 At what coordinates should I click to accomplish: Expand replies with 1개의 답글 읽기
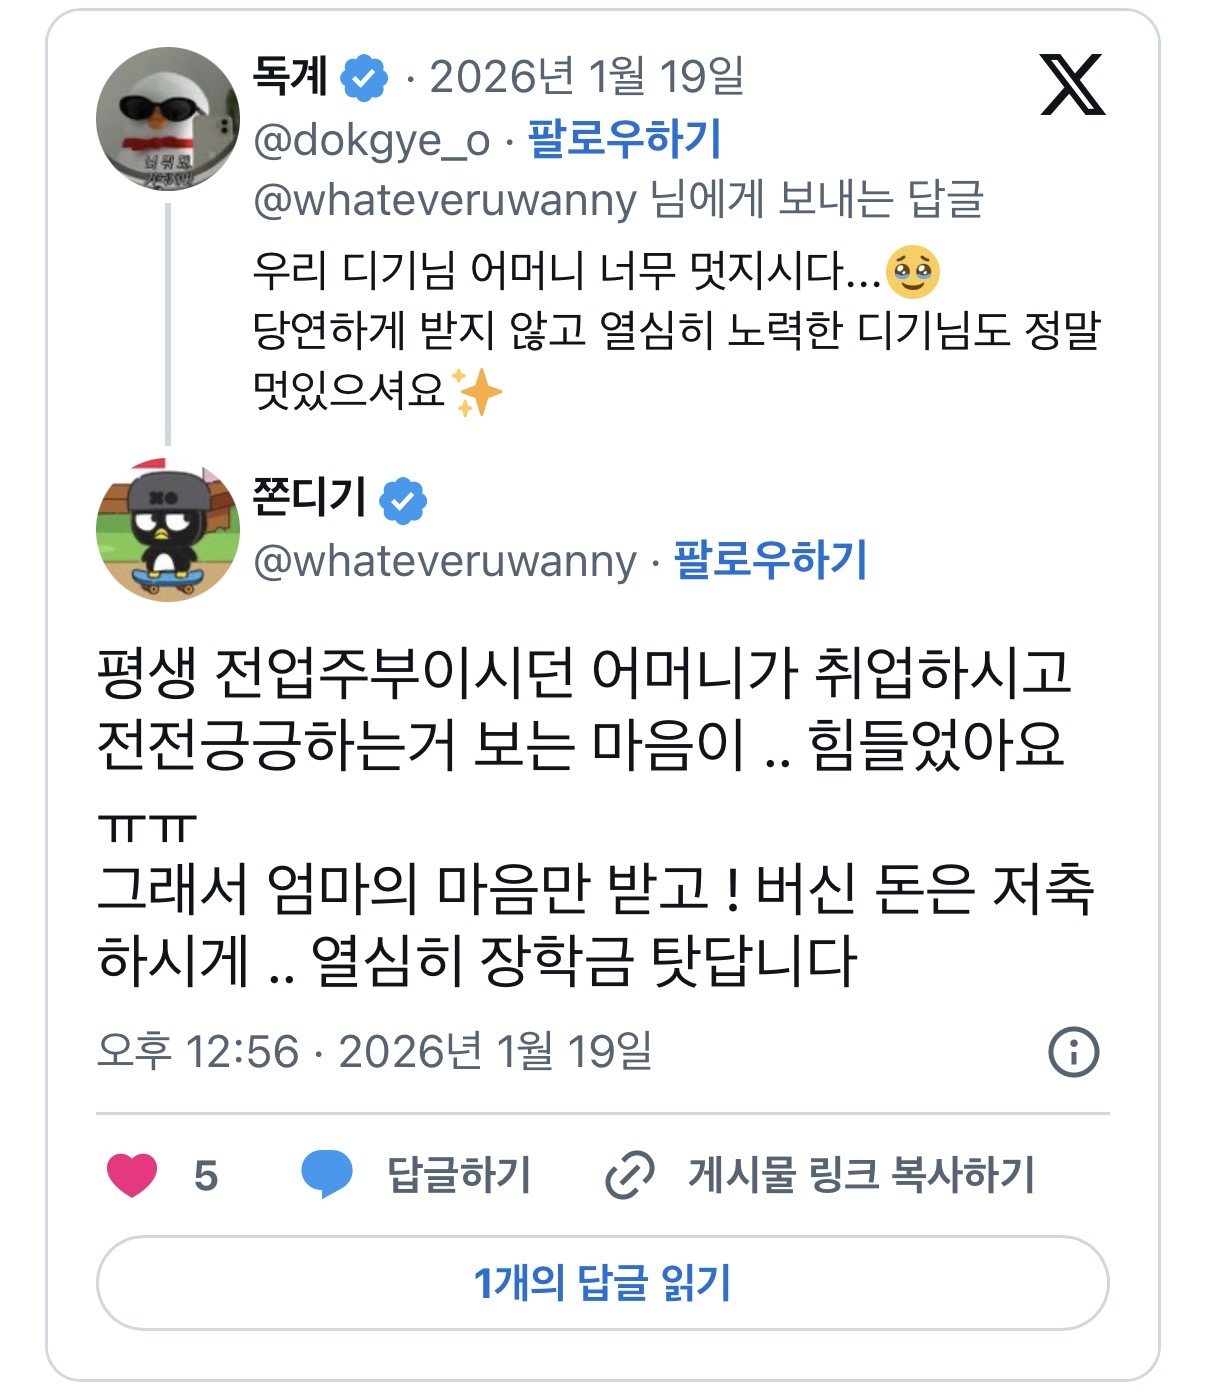pos(602,1283)
